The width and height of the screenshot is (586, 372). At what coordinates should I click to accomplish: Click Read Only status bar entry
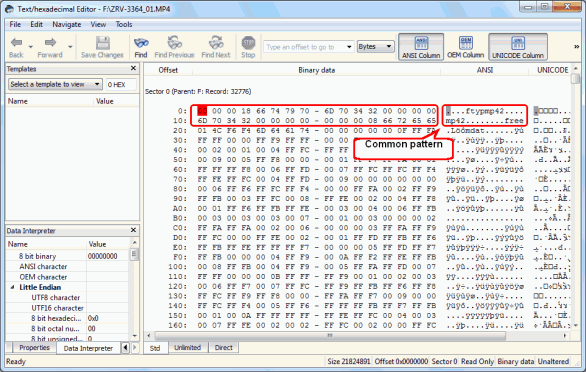point(477,362)
